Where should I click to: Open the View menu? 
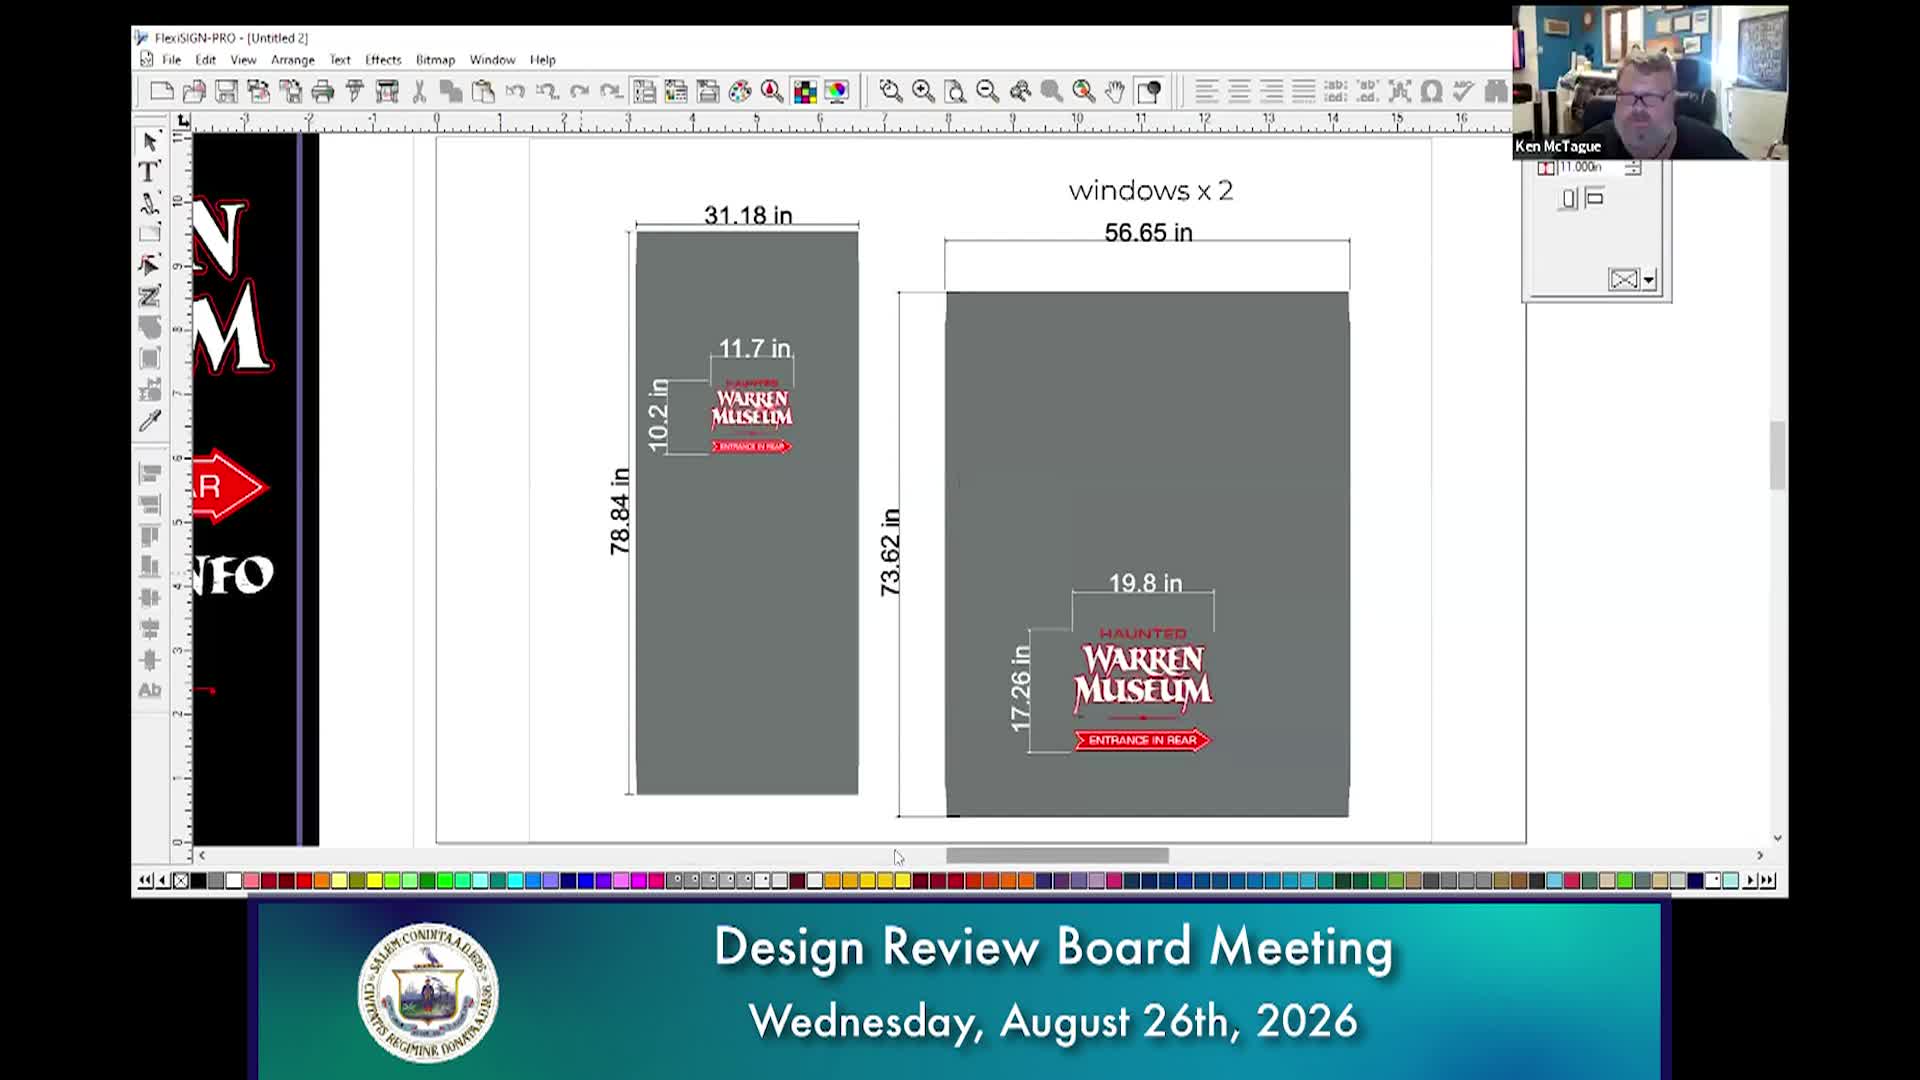tap(243, 60)
